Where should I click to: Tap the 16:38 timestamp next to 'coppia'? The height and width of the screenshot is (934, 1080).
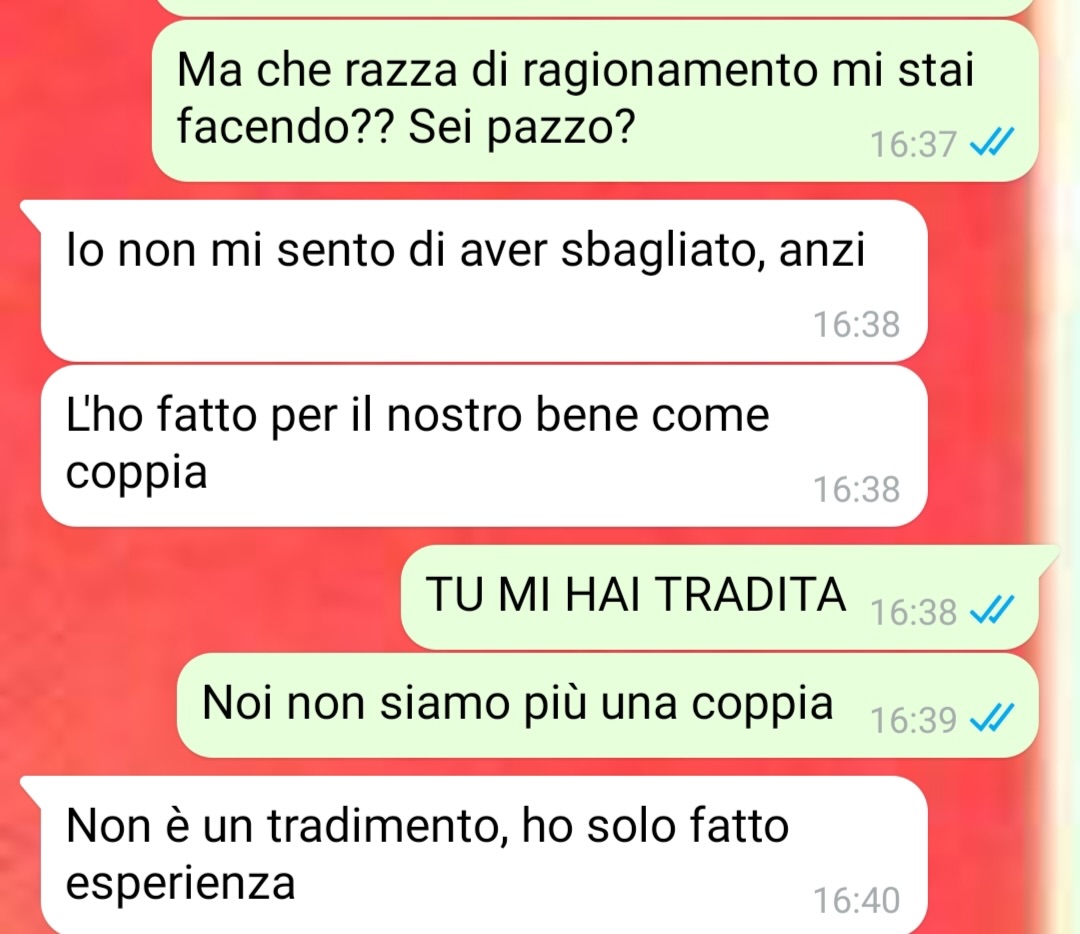[x=856, y=490]
